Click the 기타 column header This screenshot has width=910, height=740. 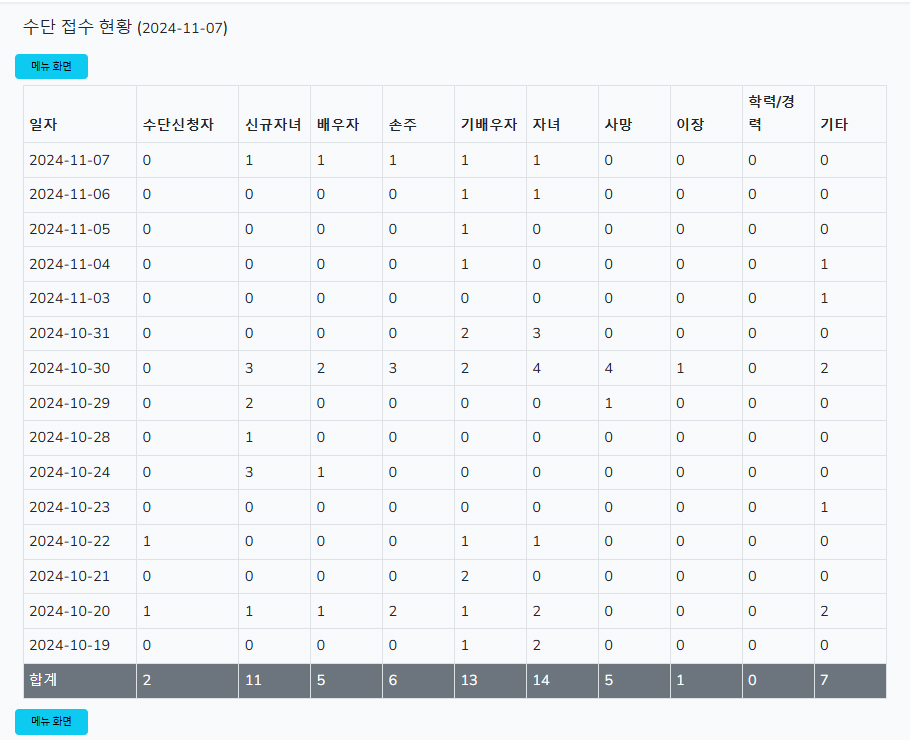[835, 125]
